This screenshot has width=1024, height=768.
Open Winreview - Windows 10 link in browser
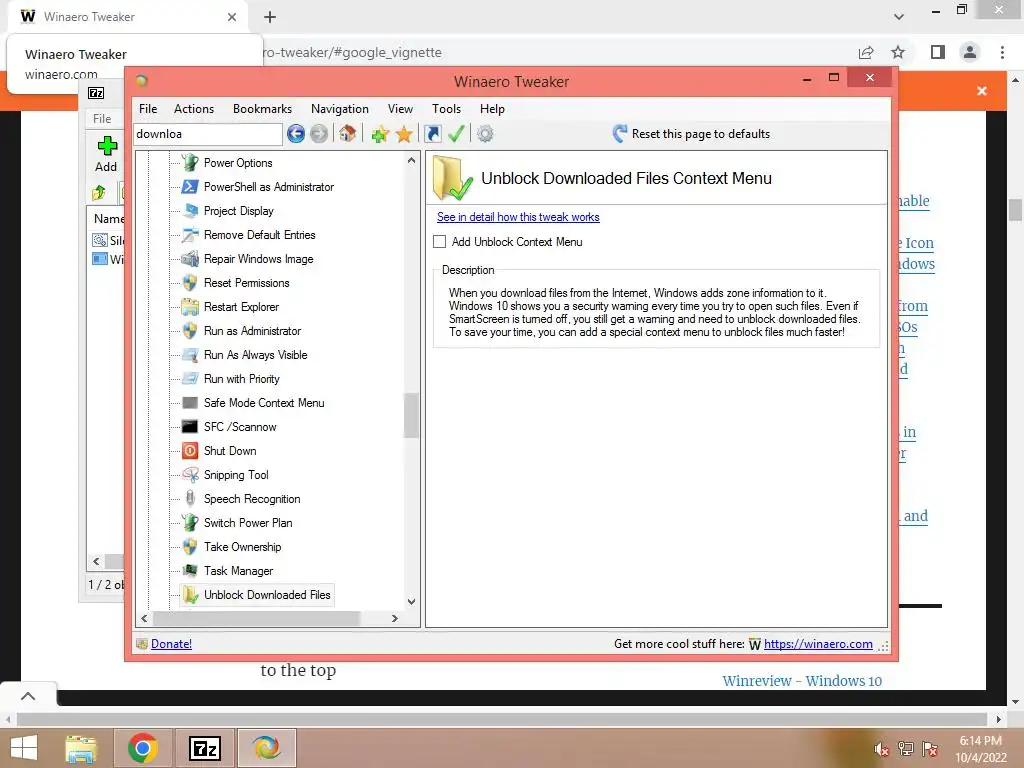[802, 680]
